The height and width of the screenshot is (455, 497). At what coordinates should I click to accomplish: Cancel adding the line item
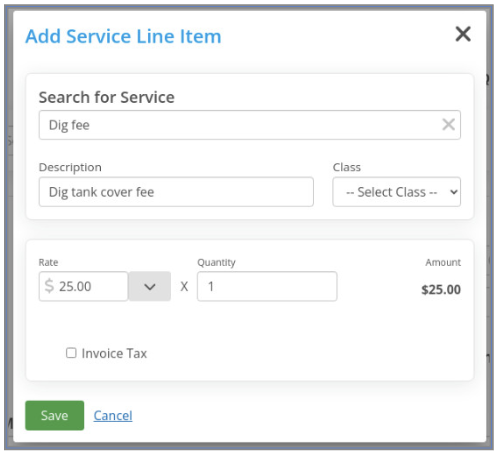[113, 416]
